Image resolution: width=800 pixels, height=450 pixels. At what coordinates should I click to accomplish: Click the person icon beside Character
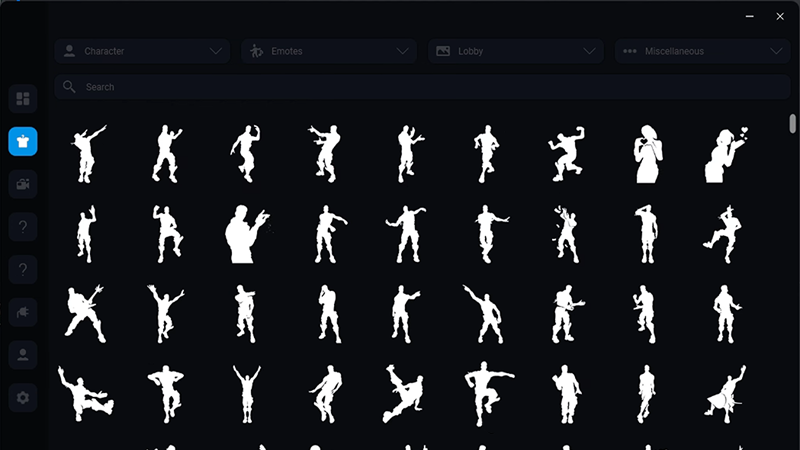69,51
